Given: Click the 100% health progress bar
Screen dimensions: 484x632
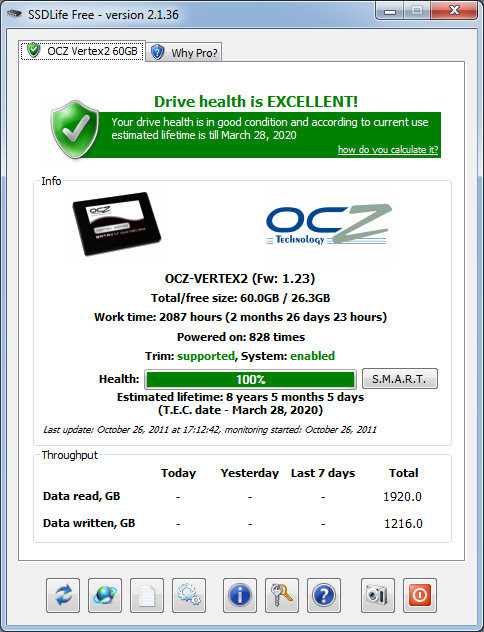Looking at the screenshot, I should point(250,379).
